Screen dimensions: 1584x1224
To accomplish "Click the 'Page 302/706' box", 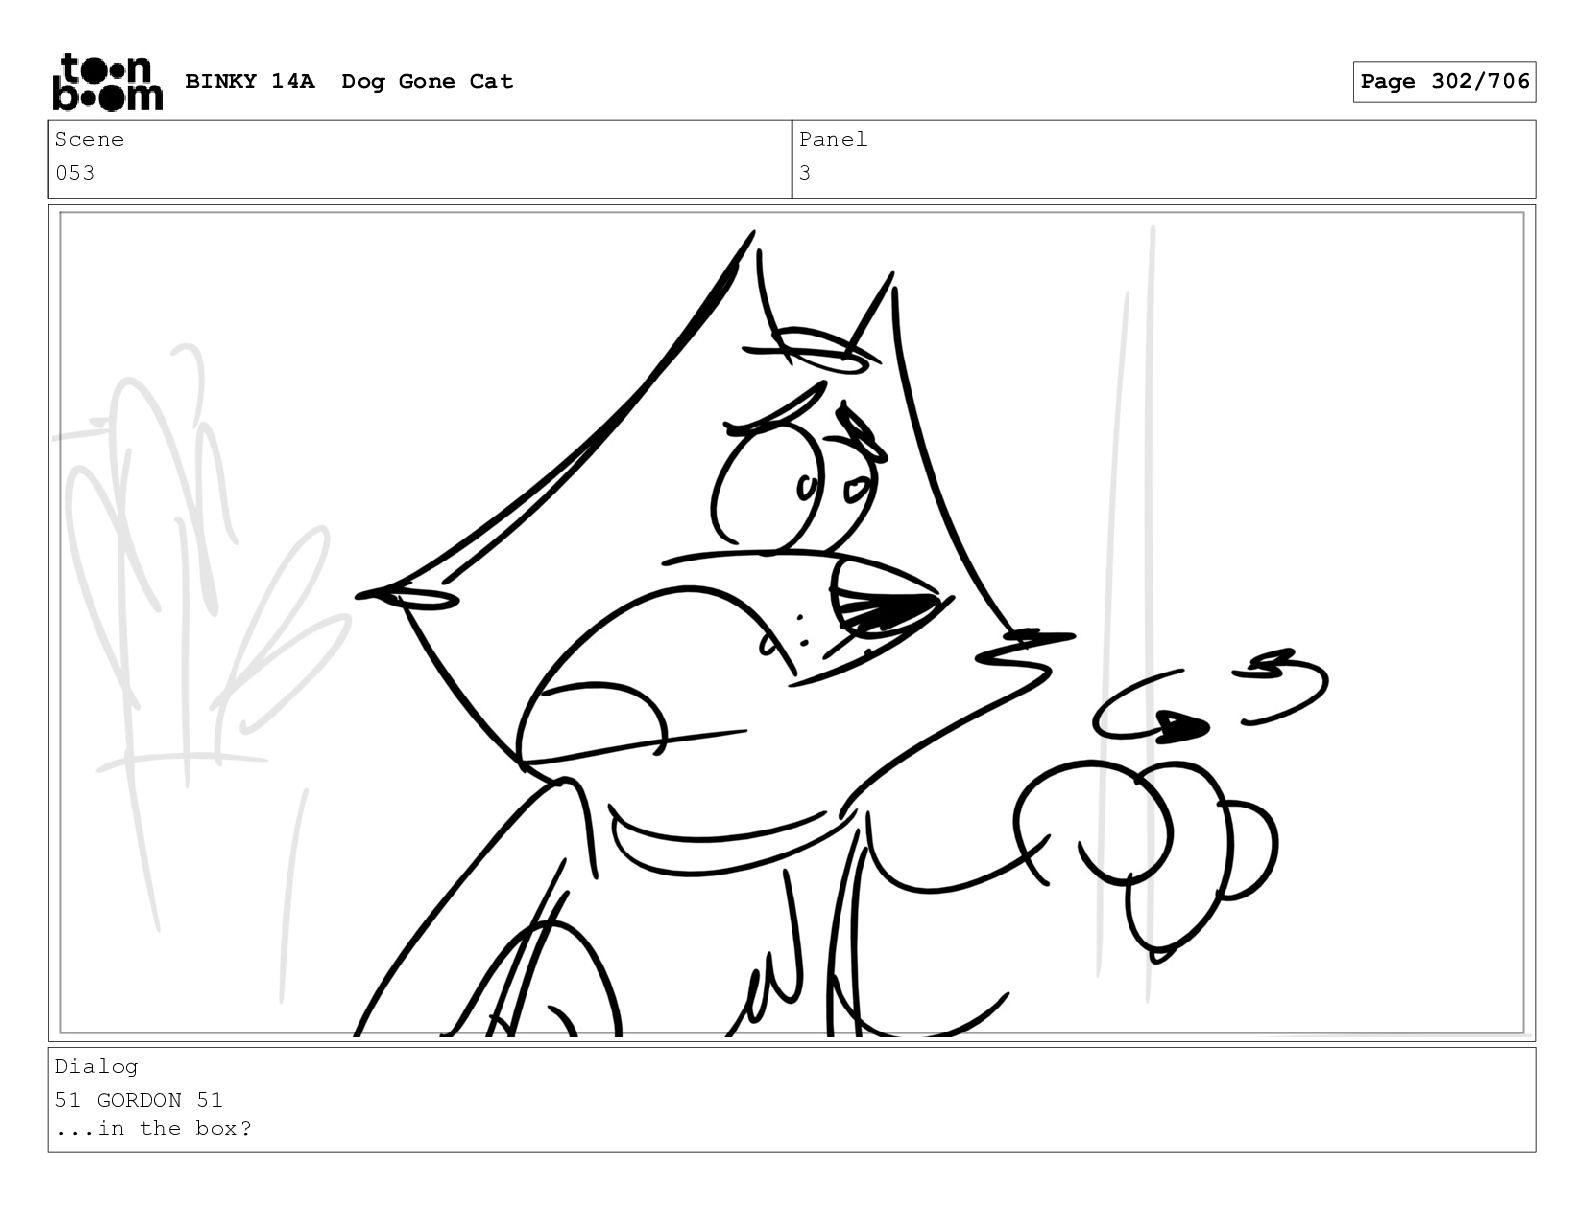I will [1444, 82].
